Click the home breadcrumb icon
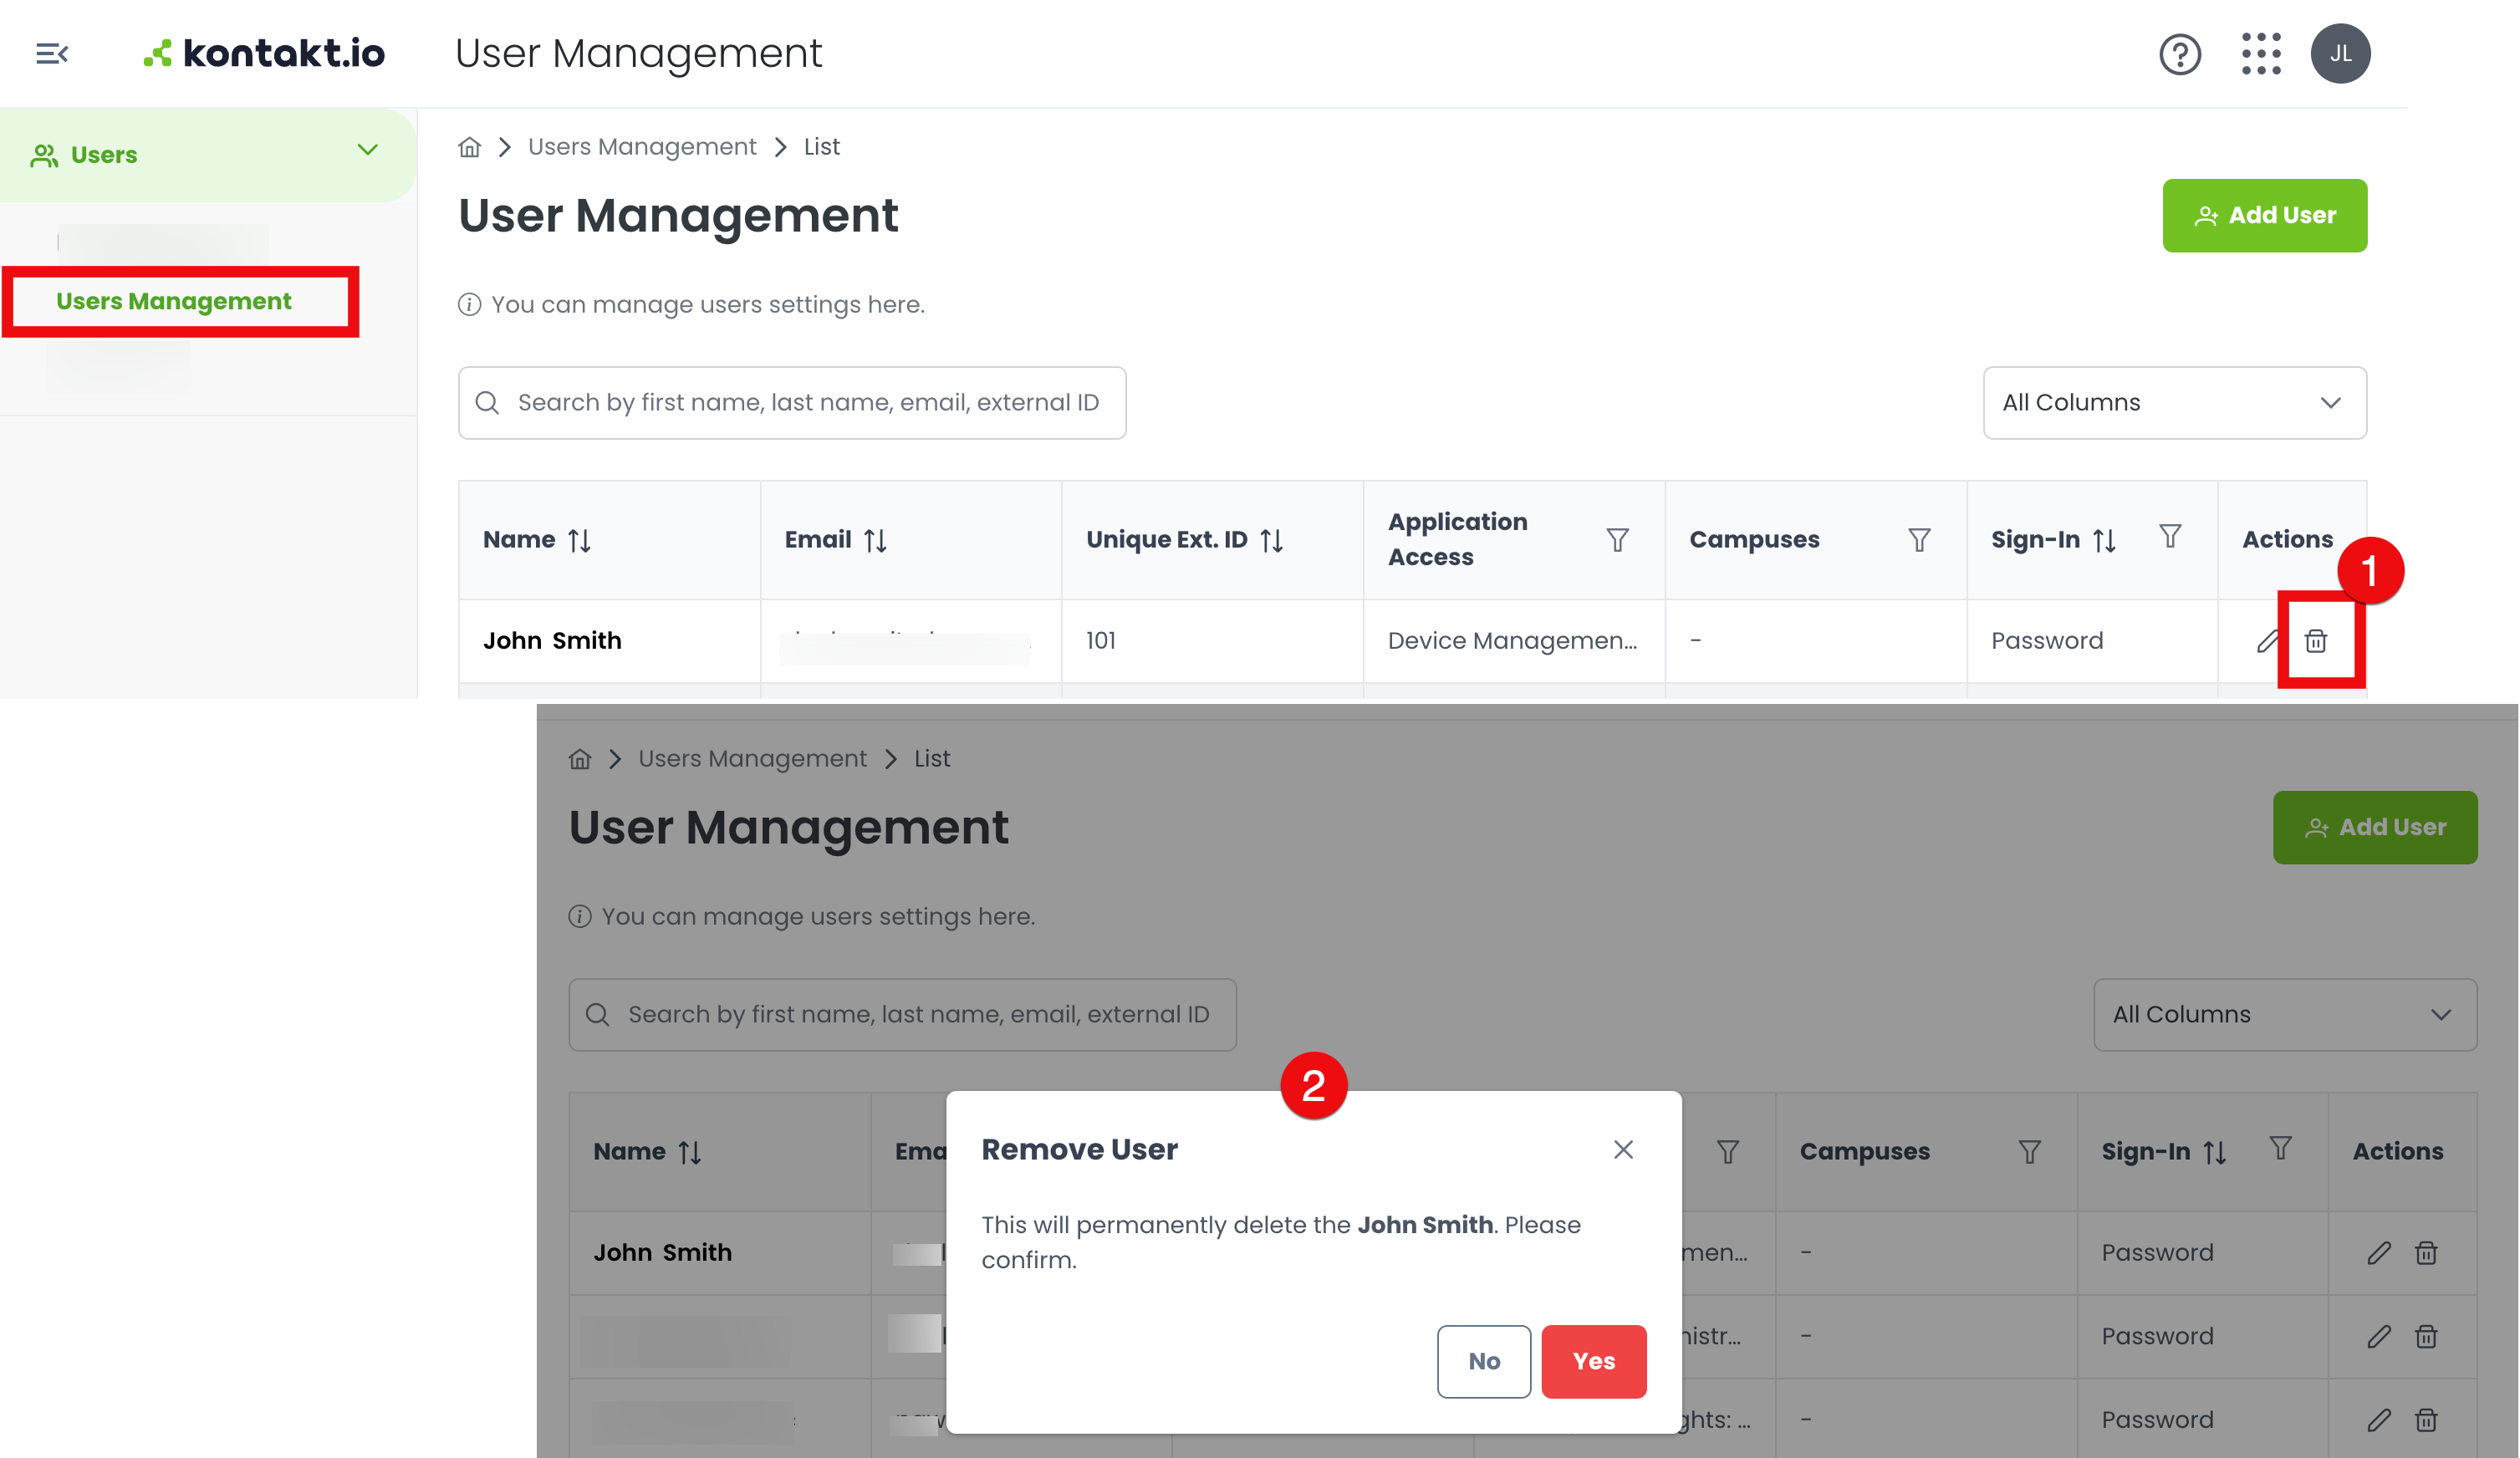Image resolution: width=2520 pixels, height=1458 pixels. click(469, 147)
